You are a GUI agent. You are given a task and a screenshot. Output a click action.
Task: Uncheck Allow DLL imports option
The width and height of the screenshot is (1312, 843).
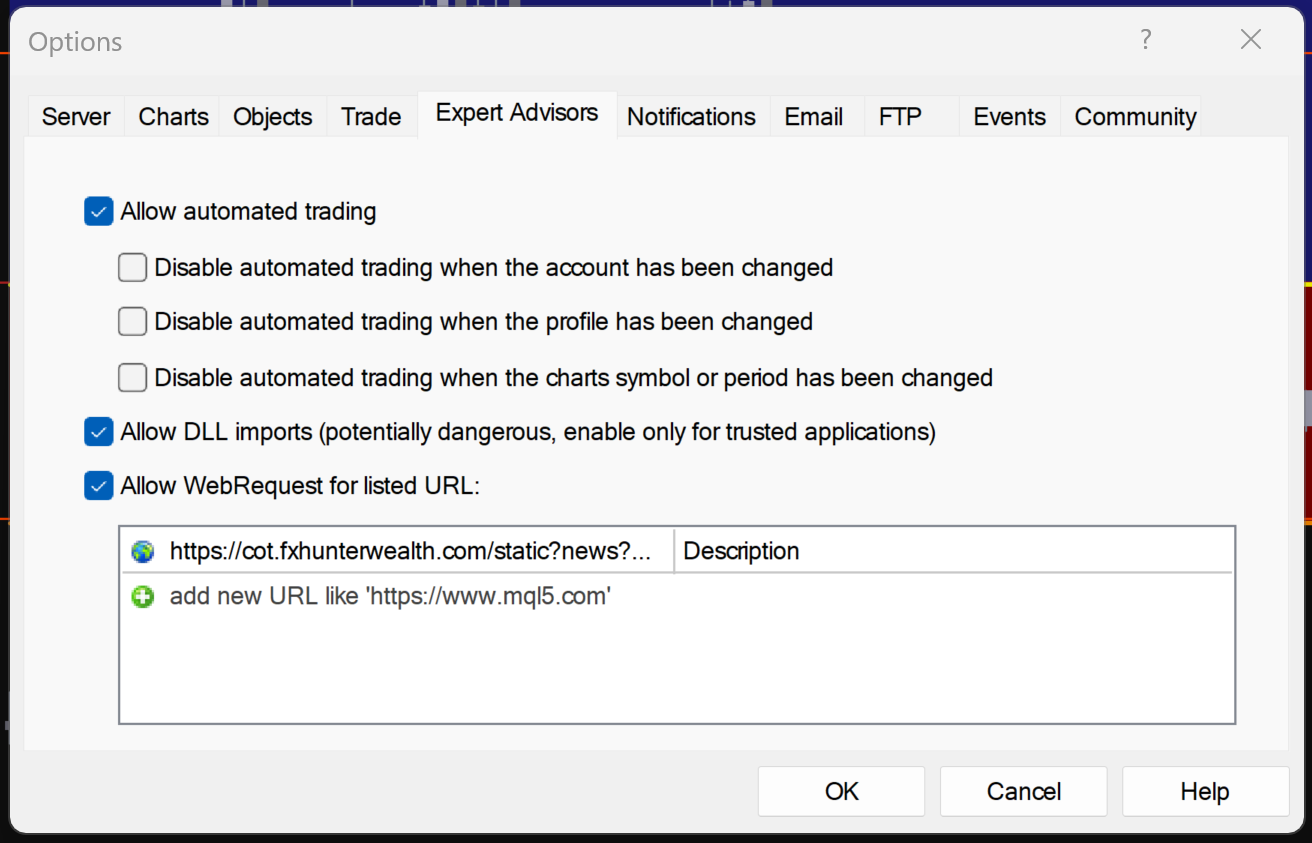[99, 432]
